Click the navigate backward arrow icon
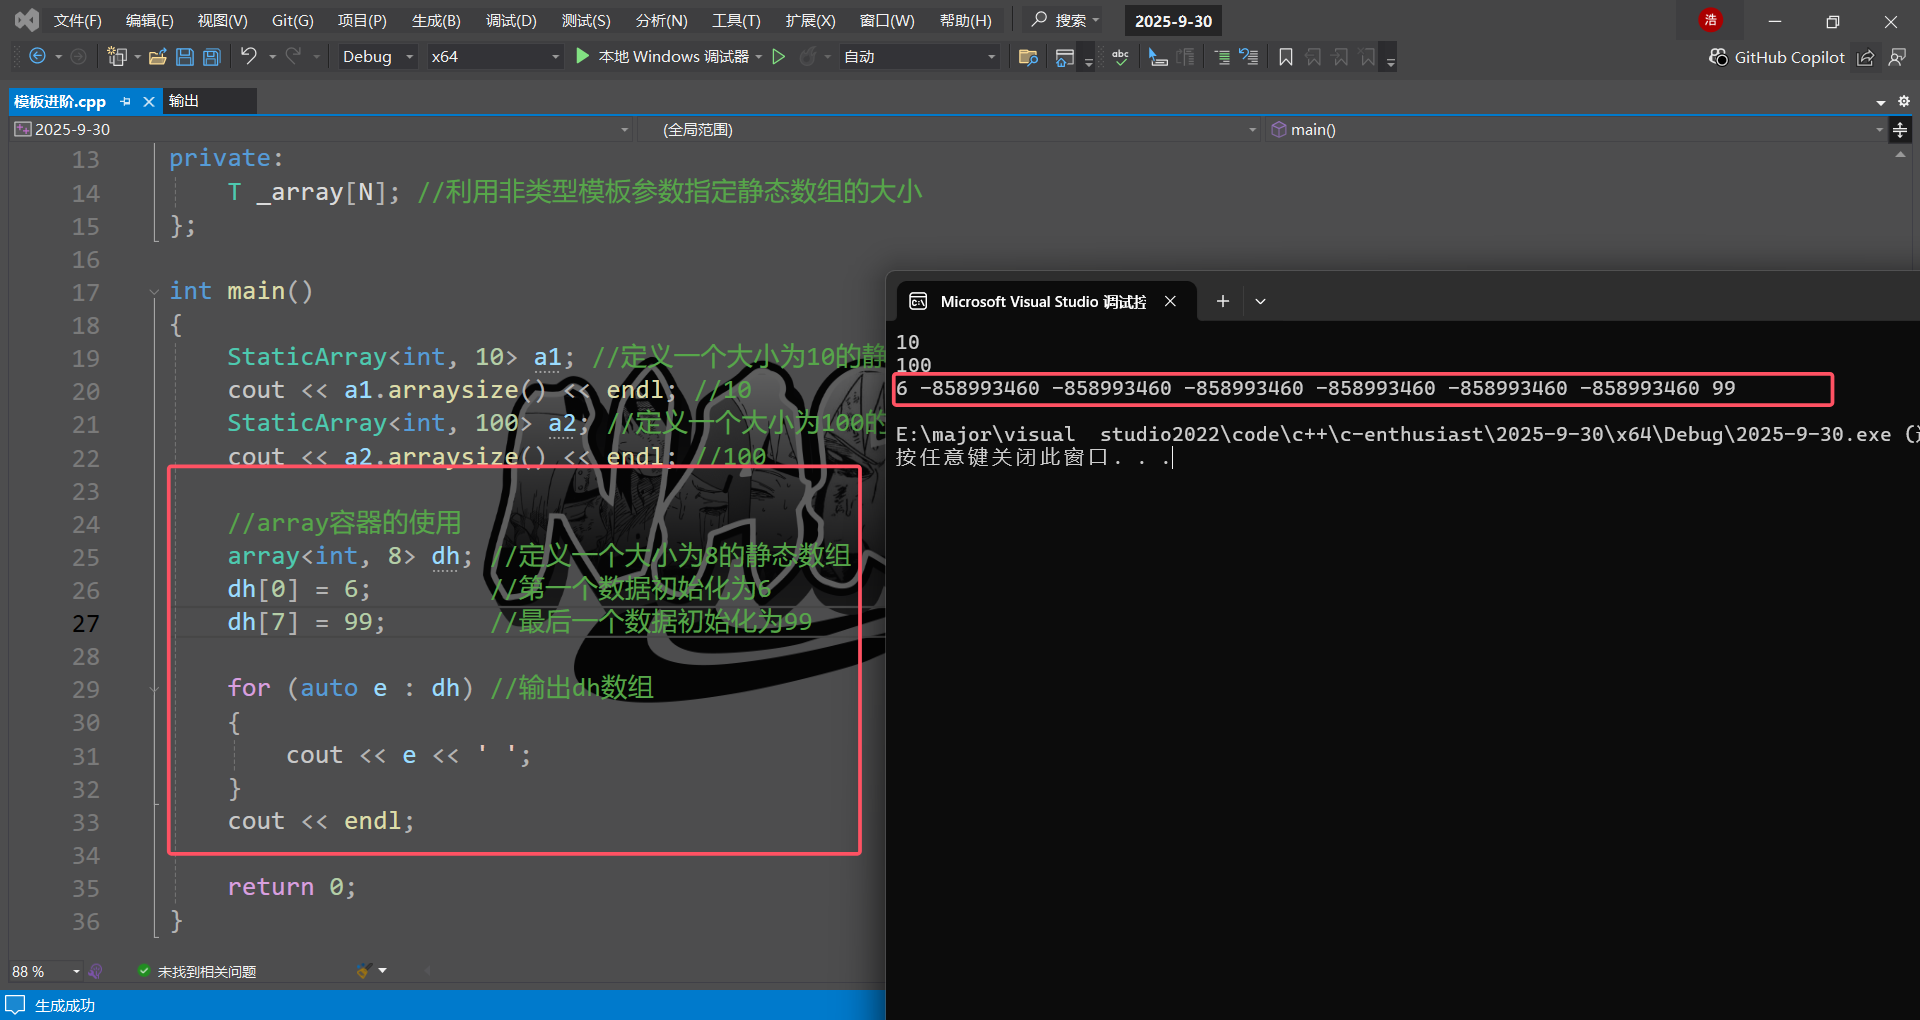Viewport: 1920px width, 1020px height. coord(37,57)
